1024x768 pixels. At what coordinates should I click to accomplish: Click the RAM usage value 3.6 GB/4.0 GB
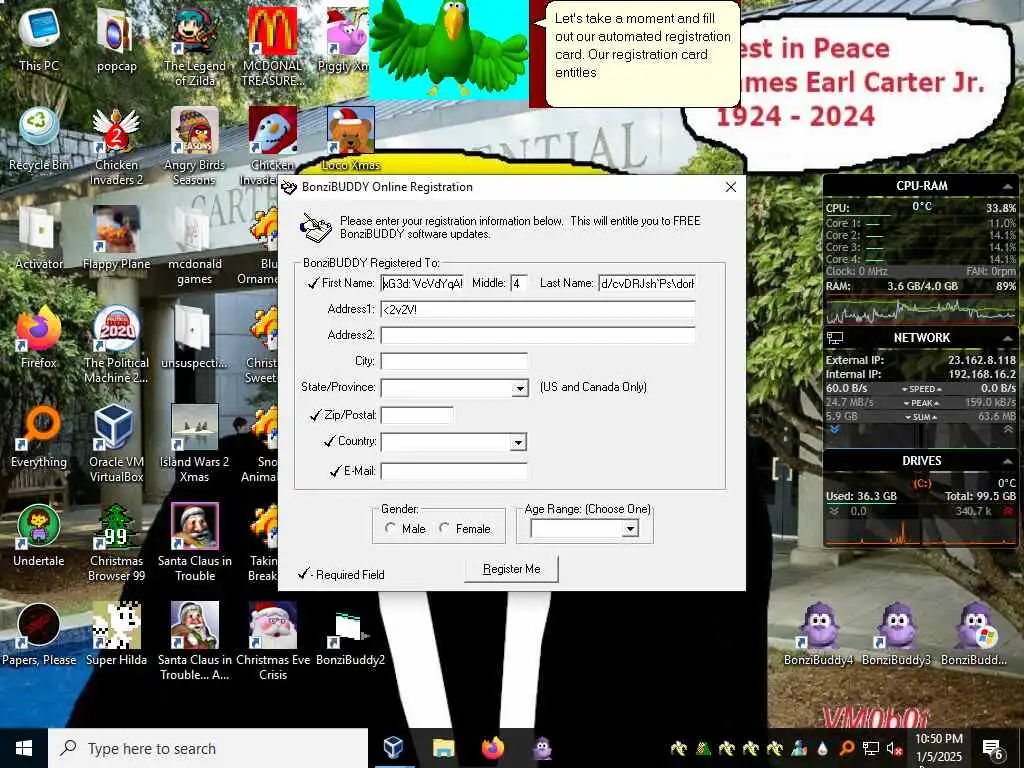point(922,286)
